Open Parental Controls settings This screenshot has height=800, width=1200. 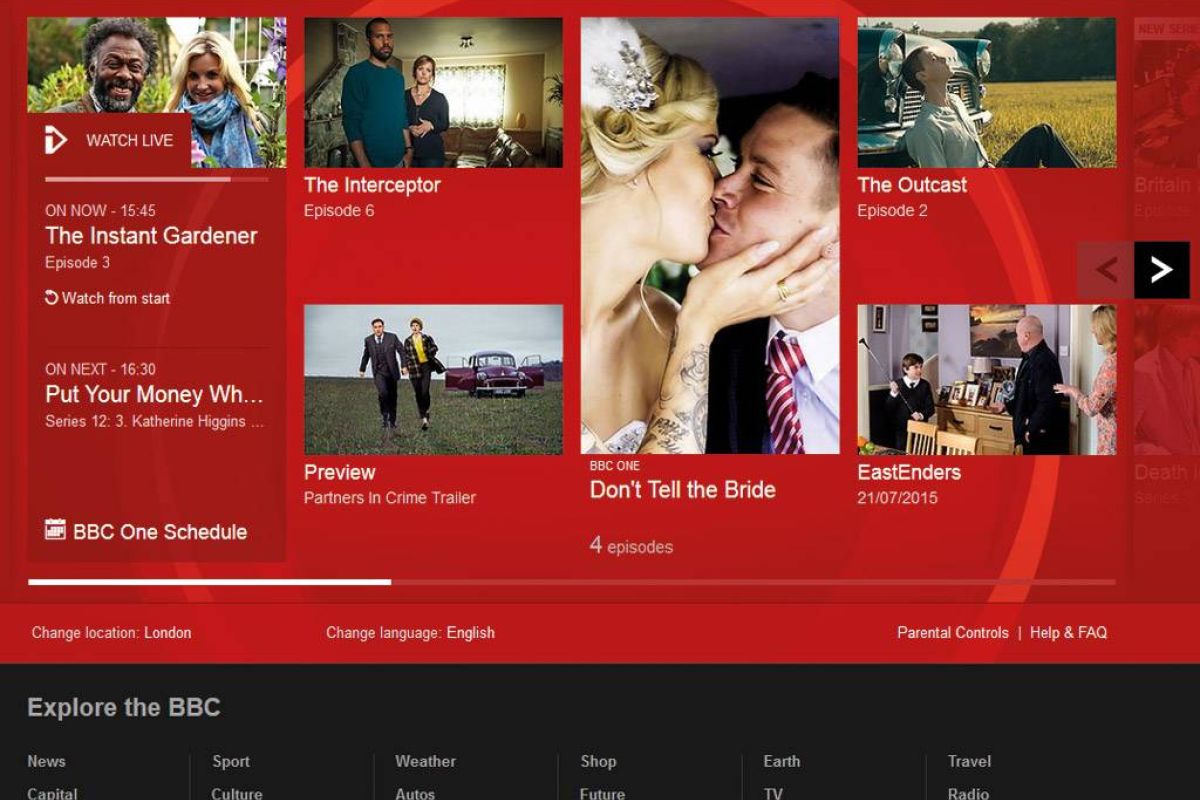[x=952, y=632]
